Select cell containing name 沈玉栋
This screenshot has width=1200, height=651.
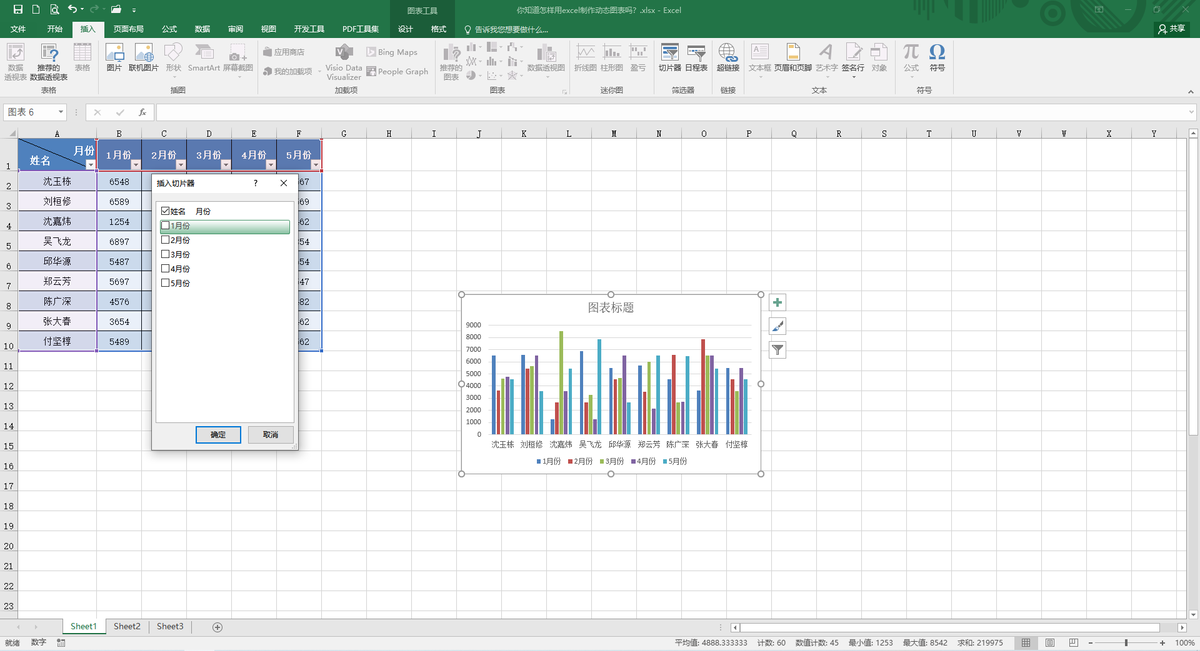[x=57, y=182]
